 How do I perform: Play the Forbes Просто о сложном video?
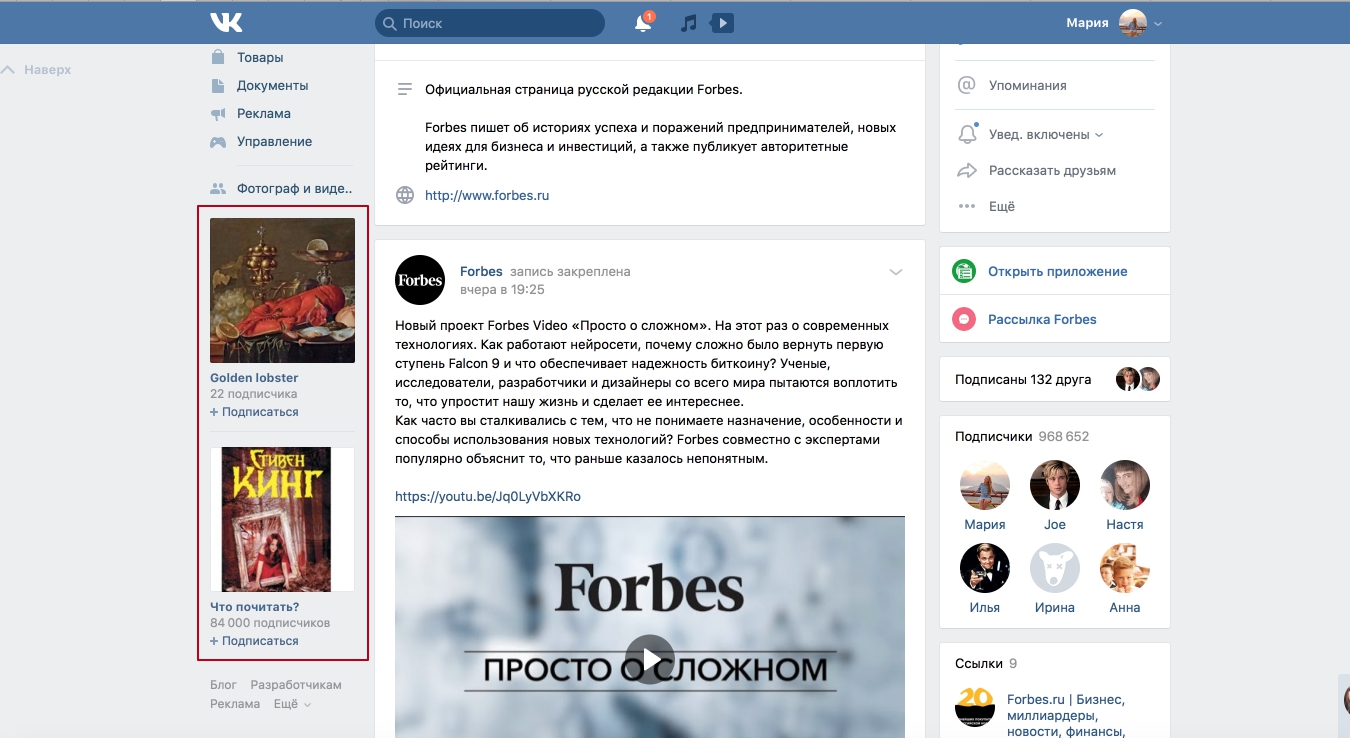pos(650,660)
